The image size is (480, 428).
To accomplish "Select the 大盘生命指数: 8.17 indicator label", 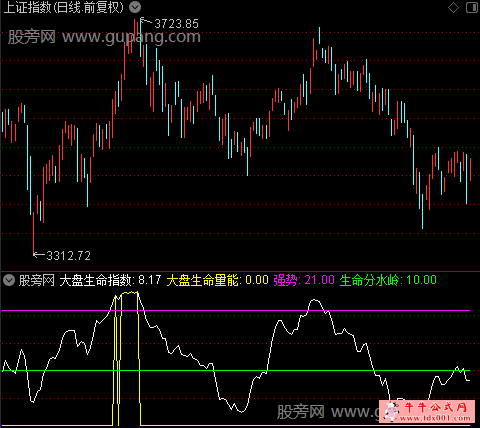I will [110, 280].
